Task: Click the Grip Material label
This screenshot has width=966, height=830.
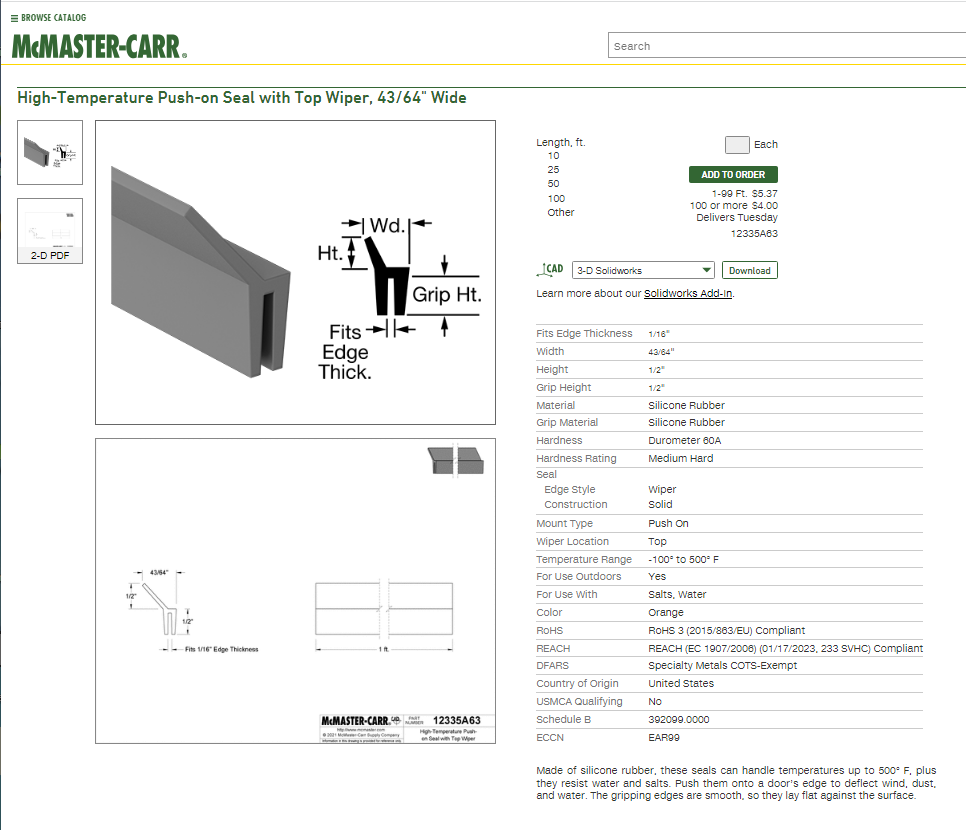Action: (567, 423)
